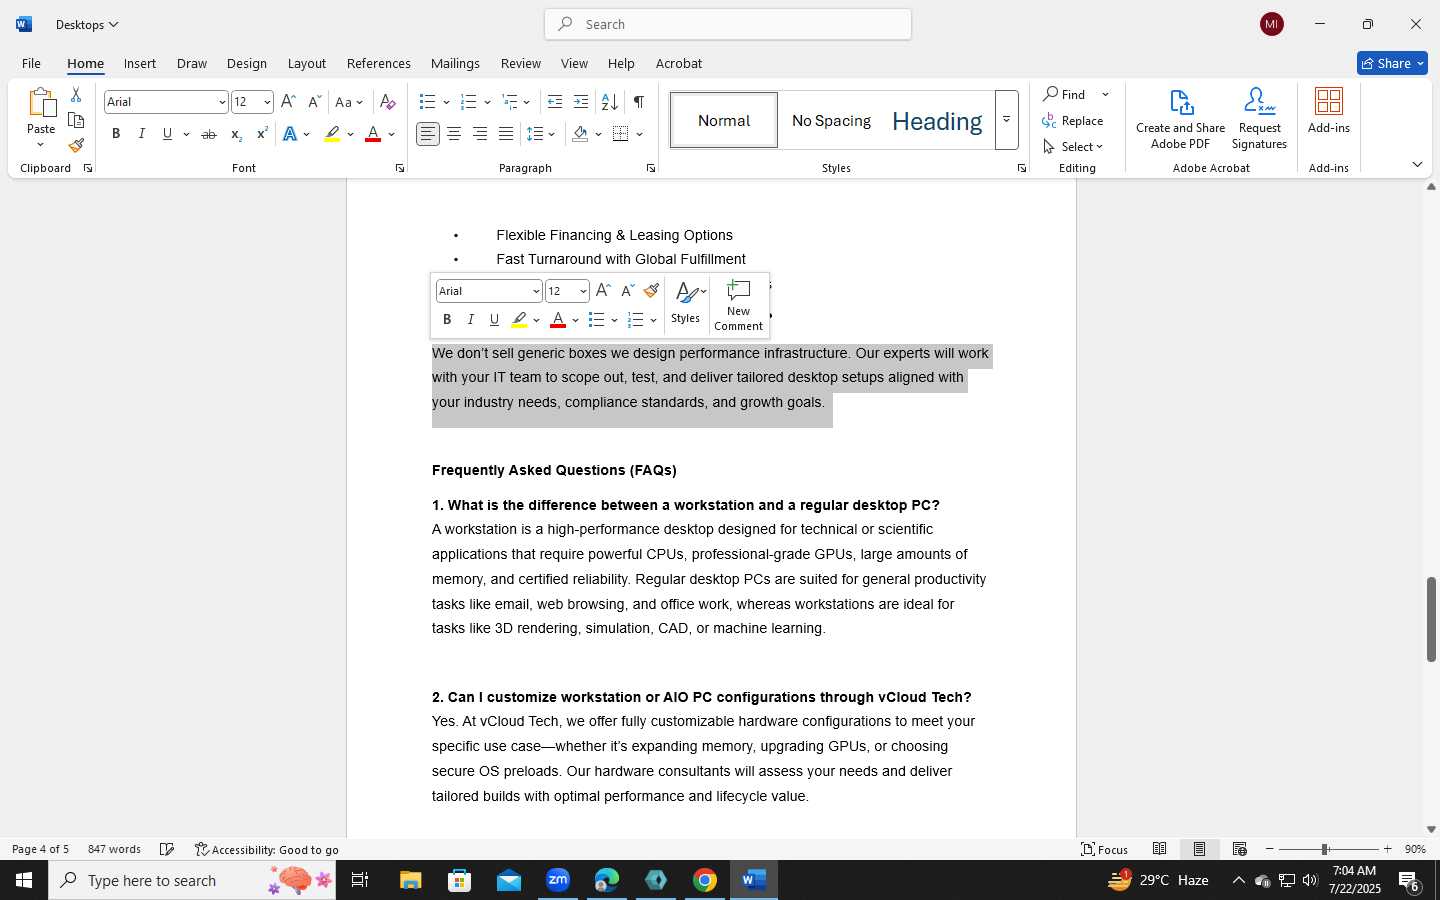Open Styles from the mini toolbar
The width and height of the screenshot is (1440, 900).
tap(686, 303)
